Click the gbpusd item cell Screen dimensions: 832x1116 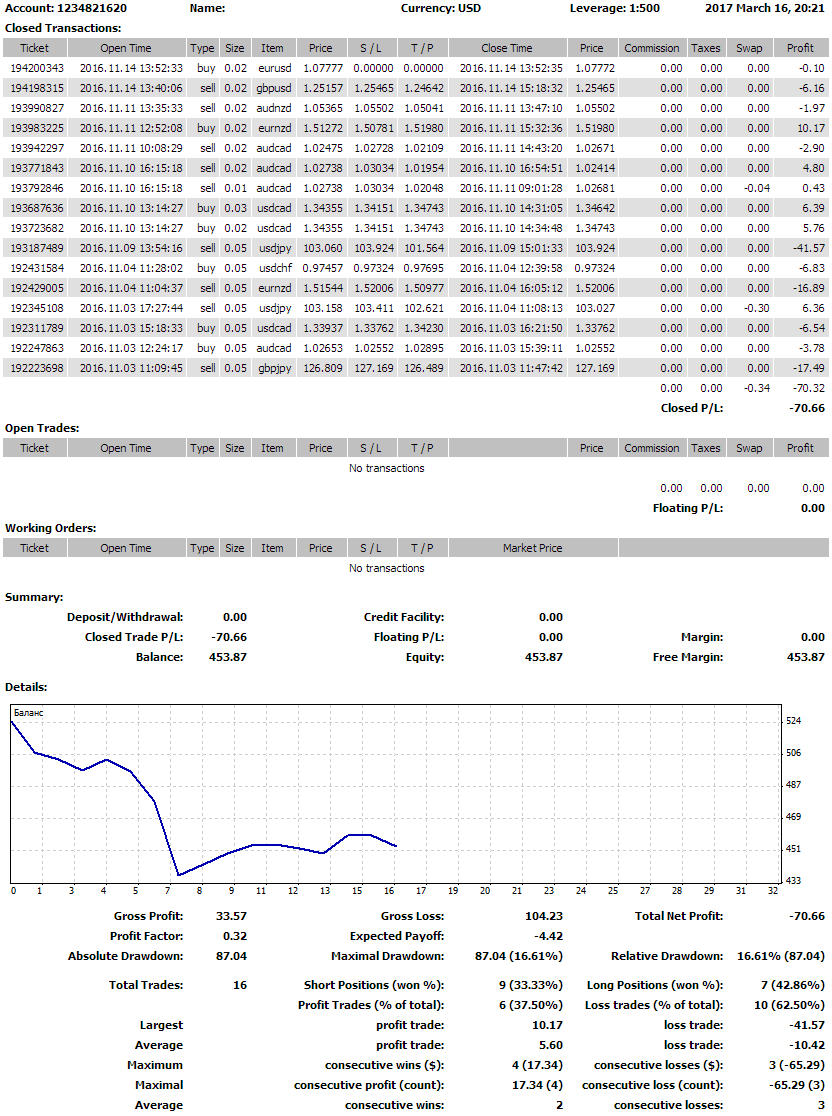tap(273, 88)
